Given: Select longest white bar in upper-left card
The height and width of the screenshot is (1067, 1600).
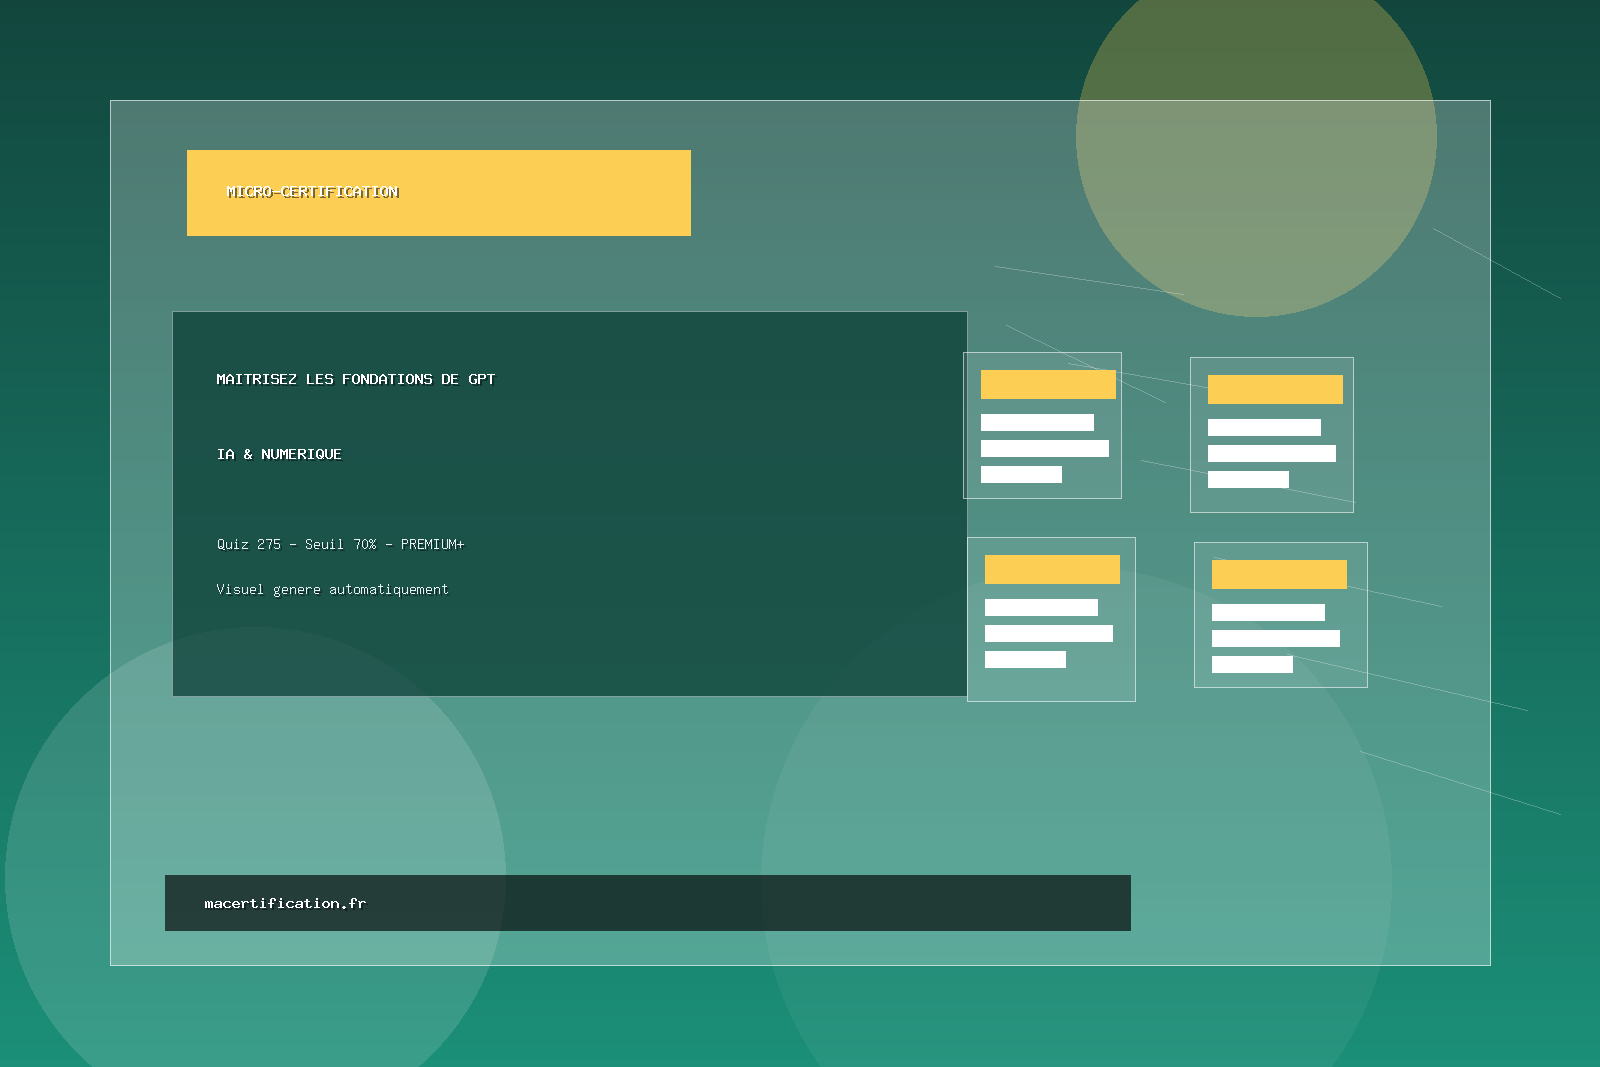Looking at the screenshot, I should click(x=1044, y=448).
